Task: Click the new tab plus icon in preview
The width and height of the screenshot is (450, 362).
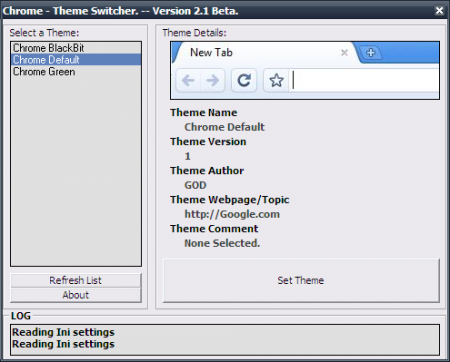Action: point(371,53)
